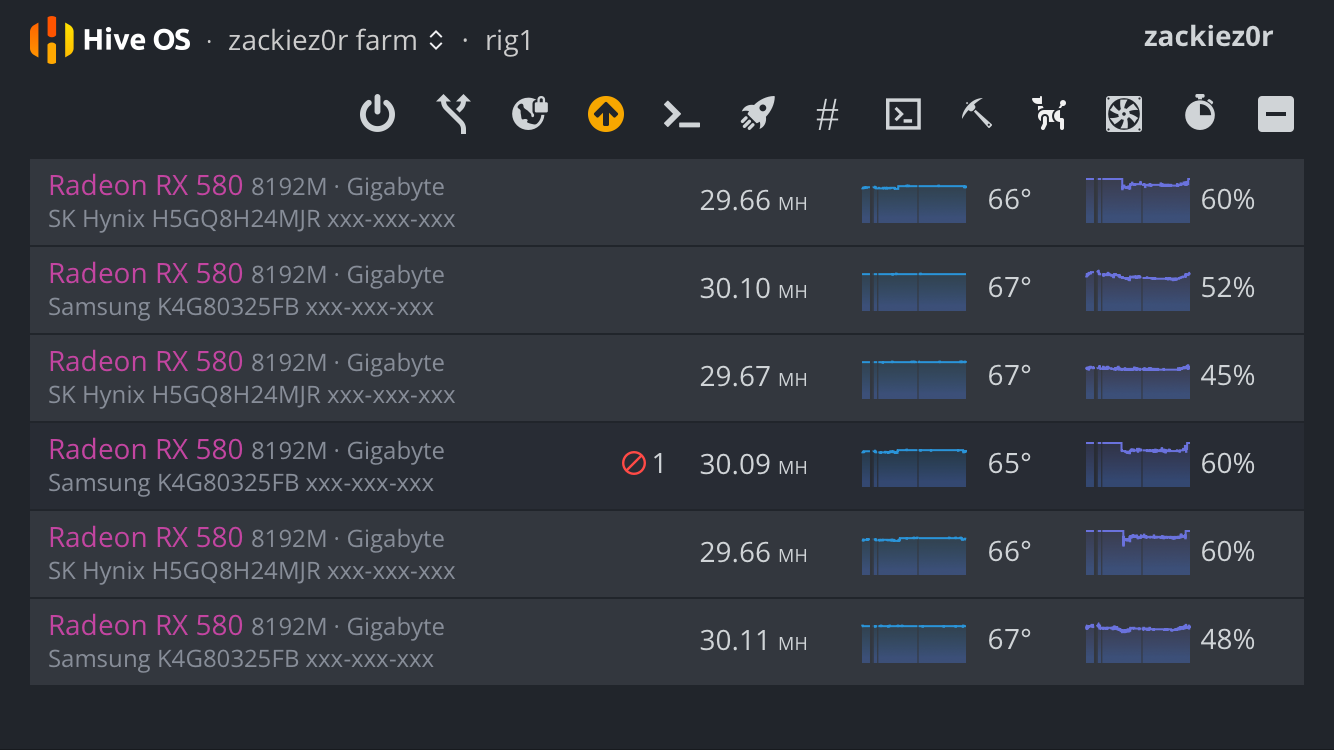Click the crossed-arrows network icon
Viewport: 1334px width, 750px height.
(454, 114)
